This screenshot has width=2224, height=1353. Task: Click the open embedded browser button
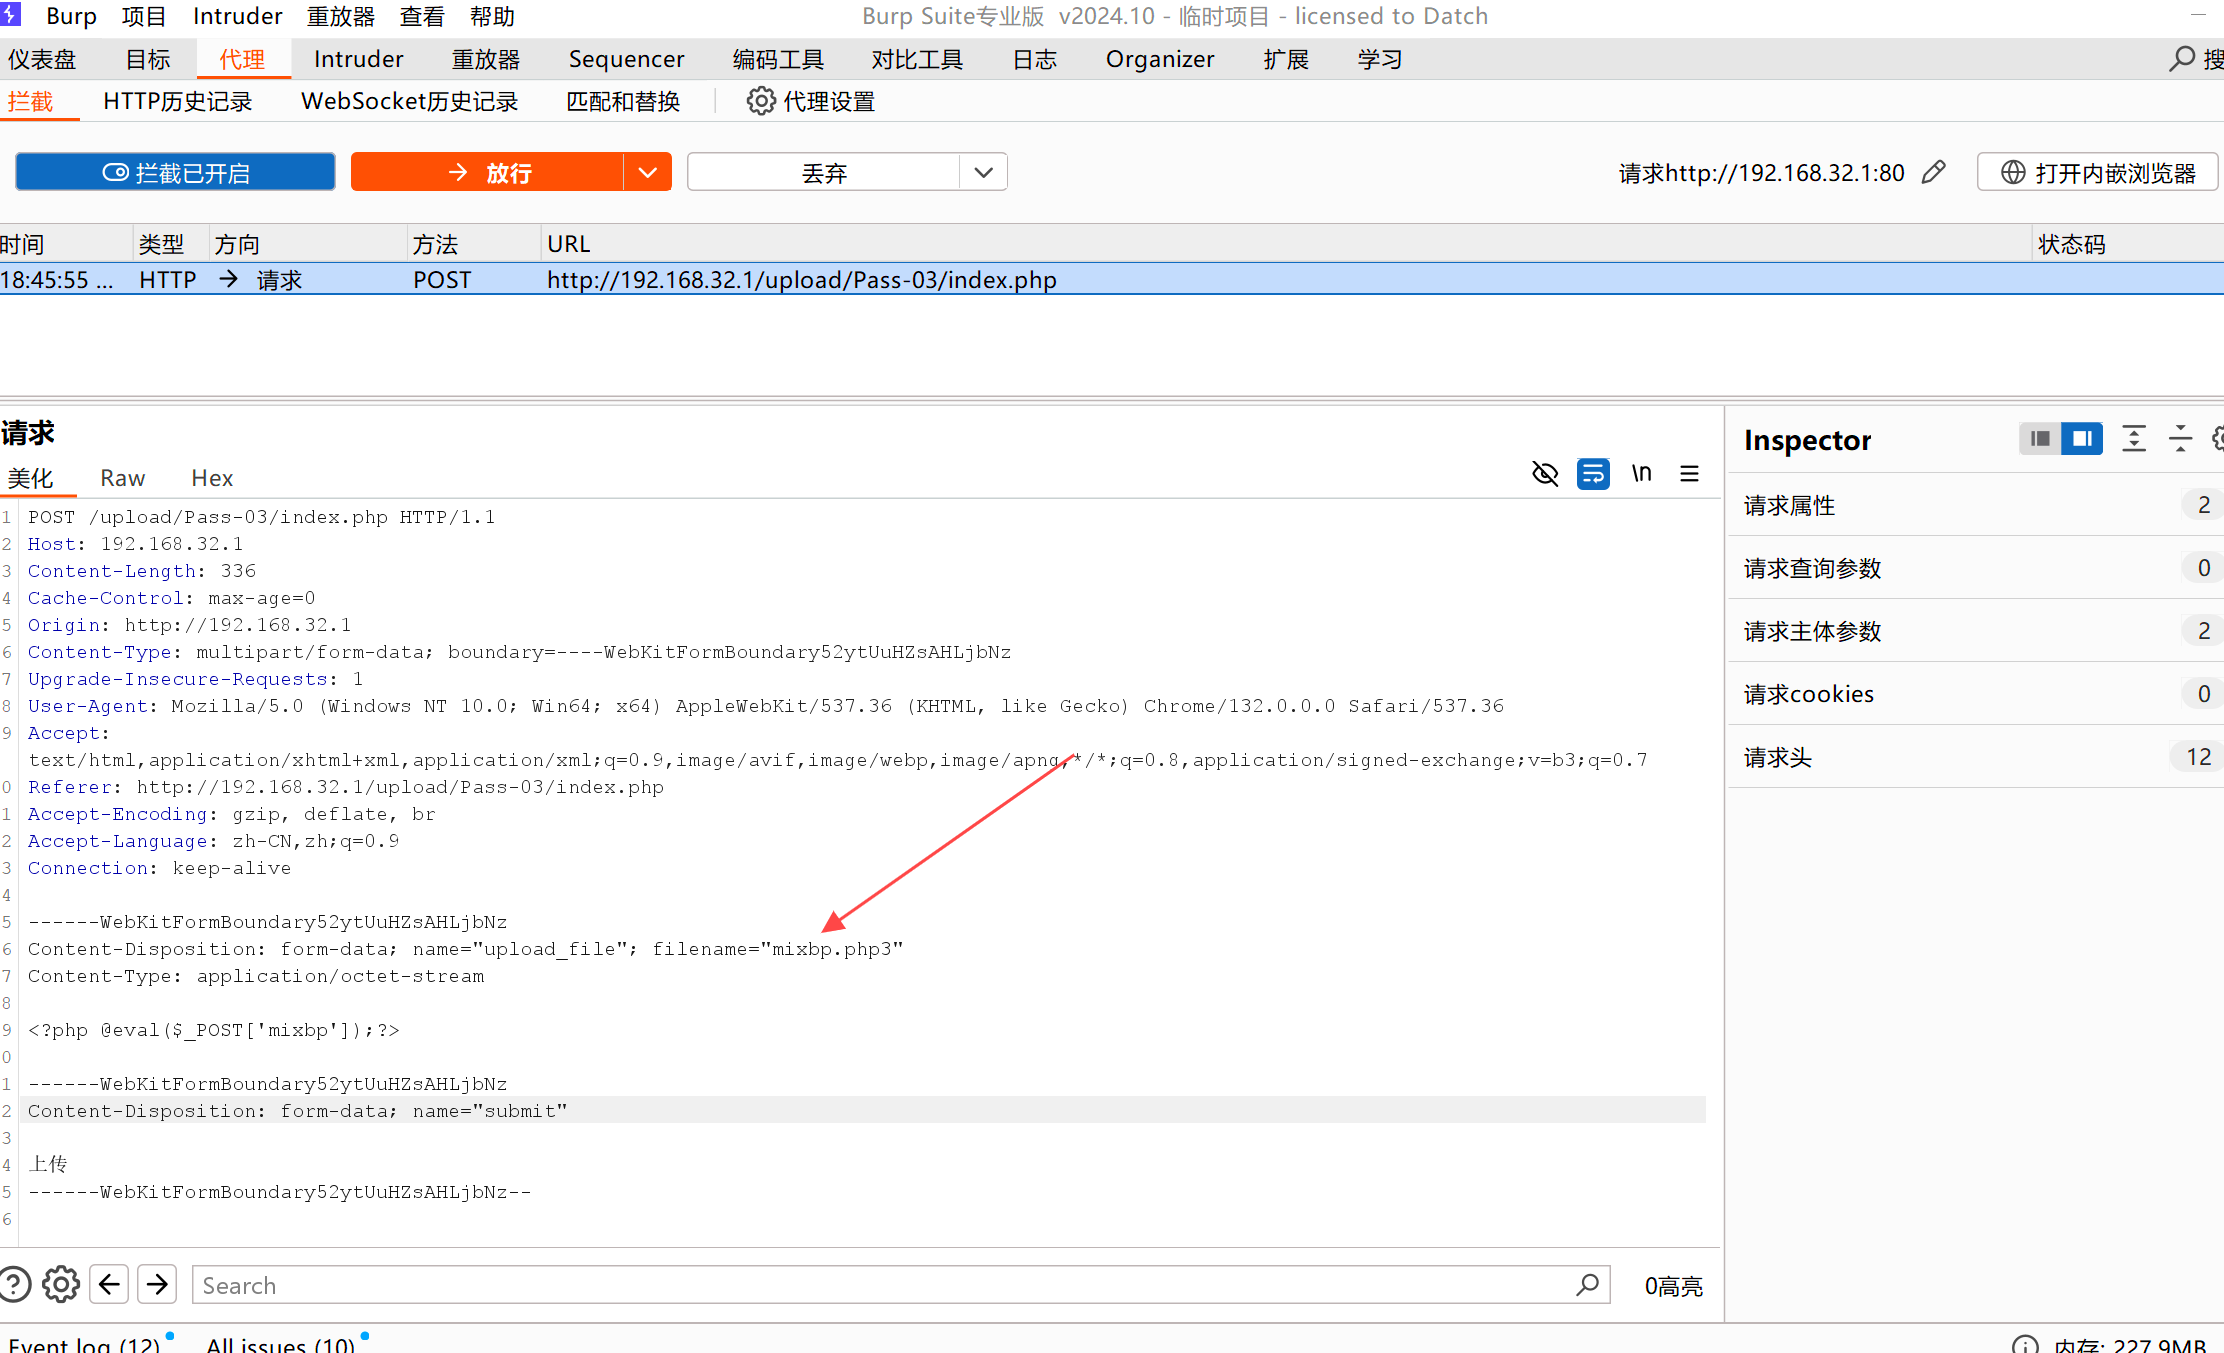2097,172
